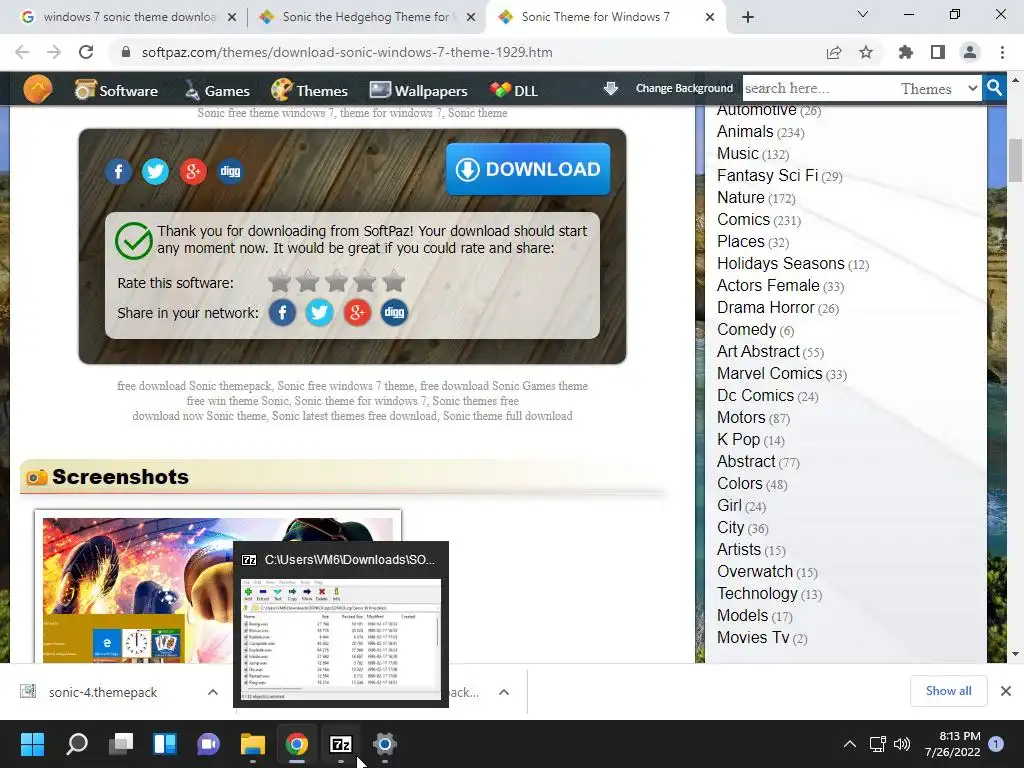The image size is (1024, 768).
Task: Open Settings gear on taskbar
Action: pos(385,744)
